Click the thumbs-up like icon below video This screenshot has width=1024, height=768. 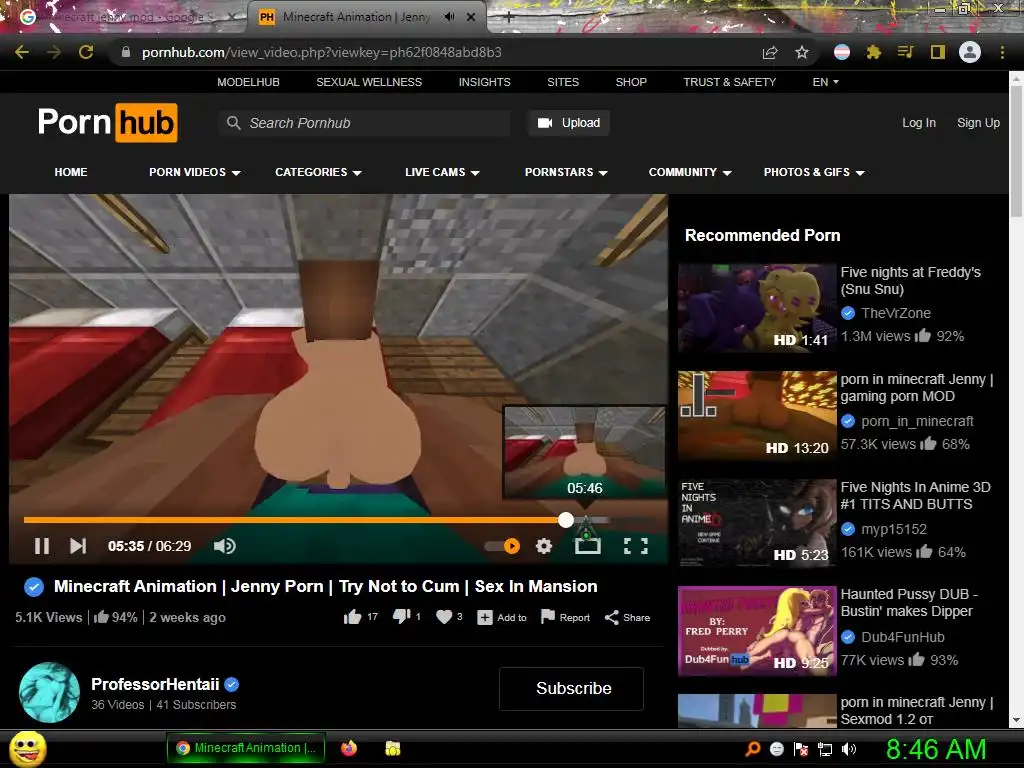click(352, 617)
